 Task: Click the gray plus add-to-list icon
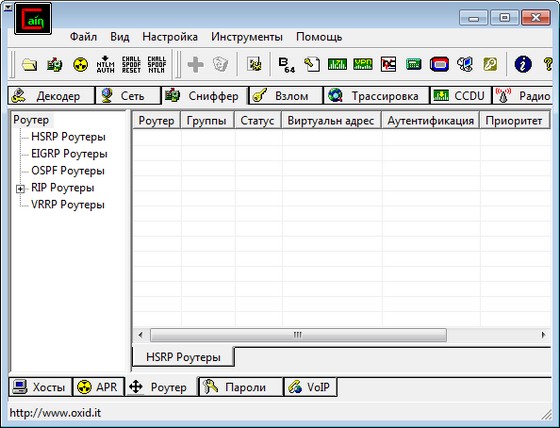195,65
